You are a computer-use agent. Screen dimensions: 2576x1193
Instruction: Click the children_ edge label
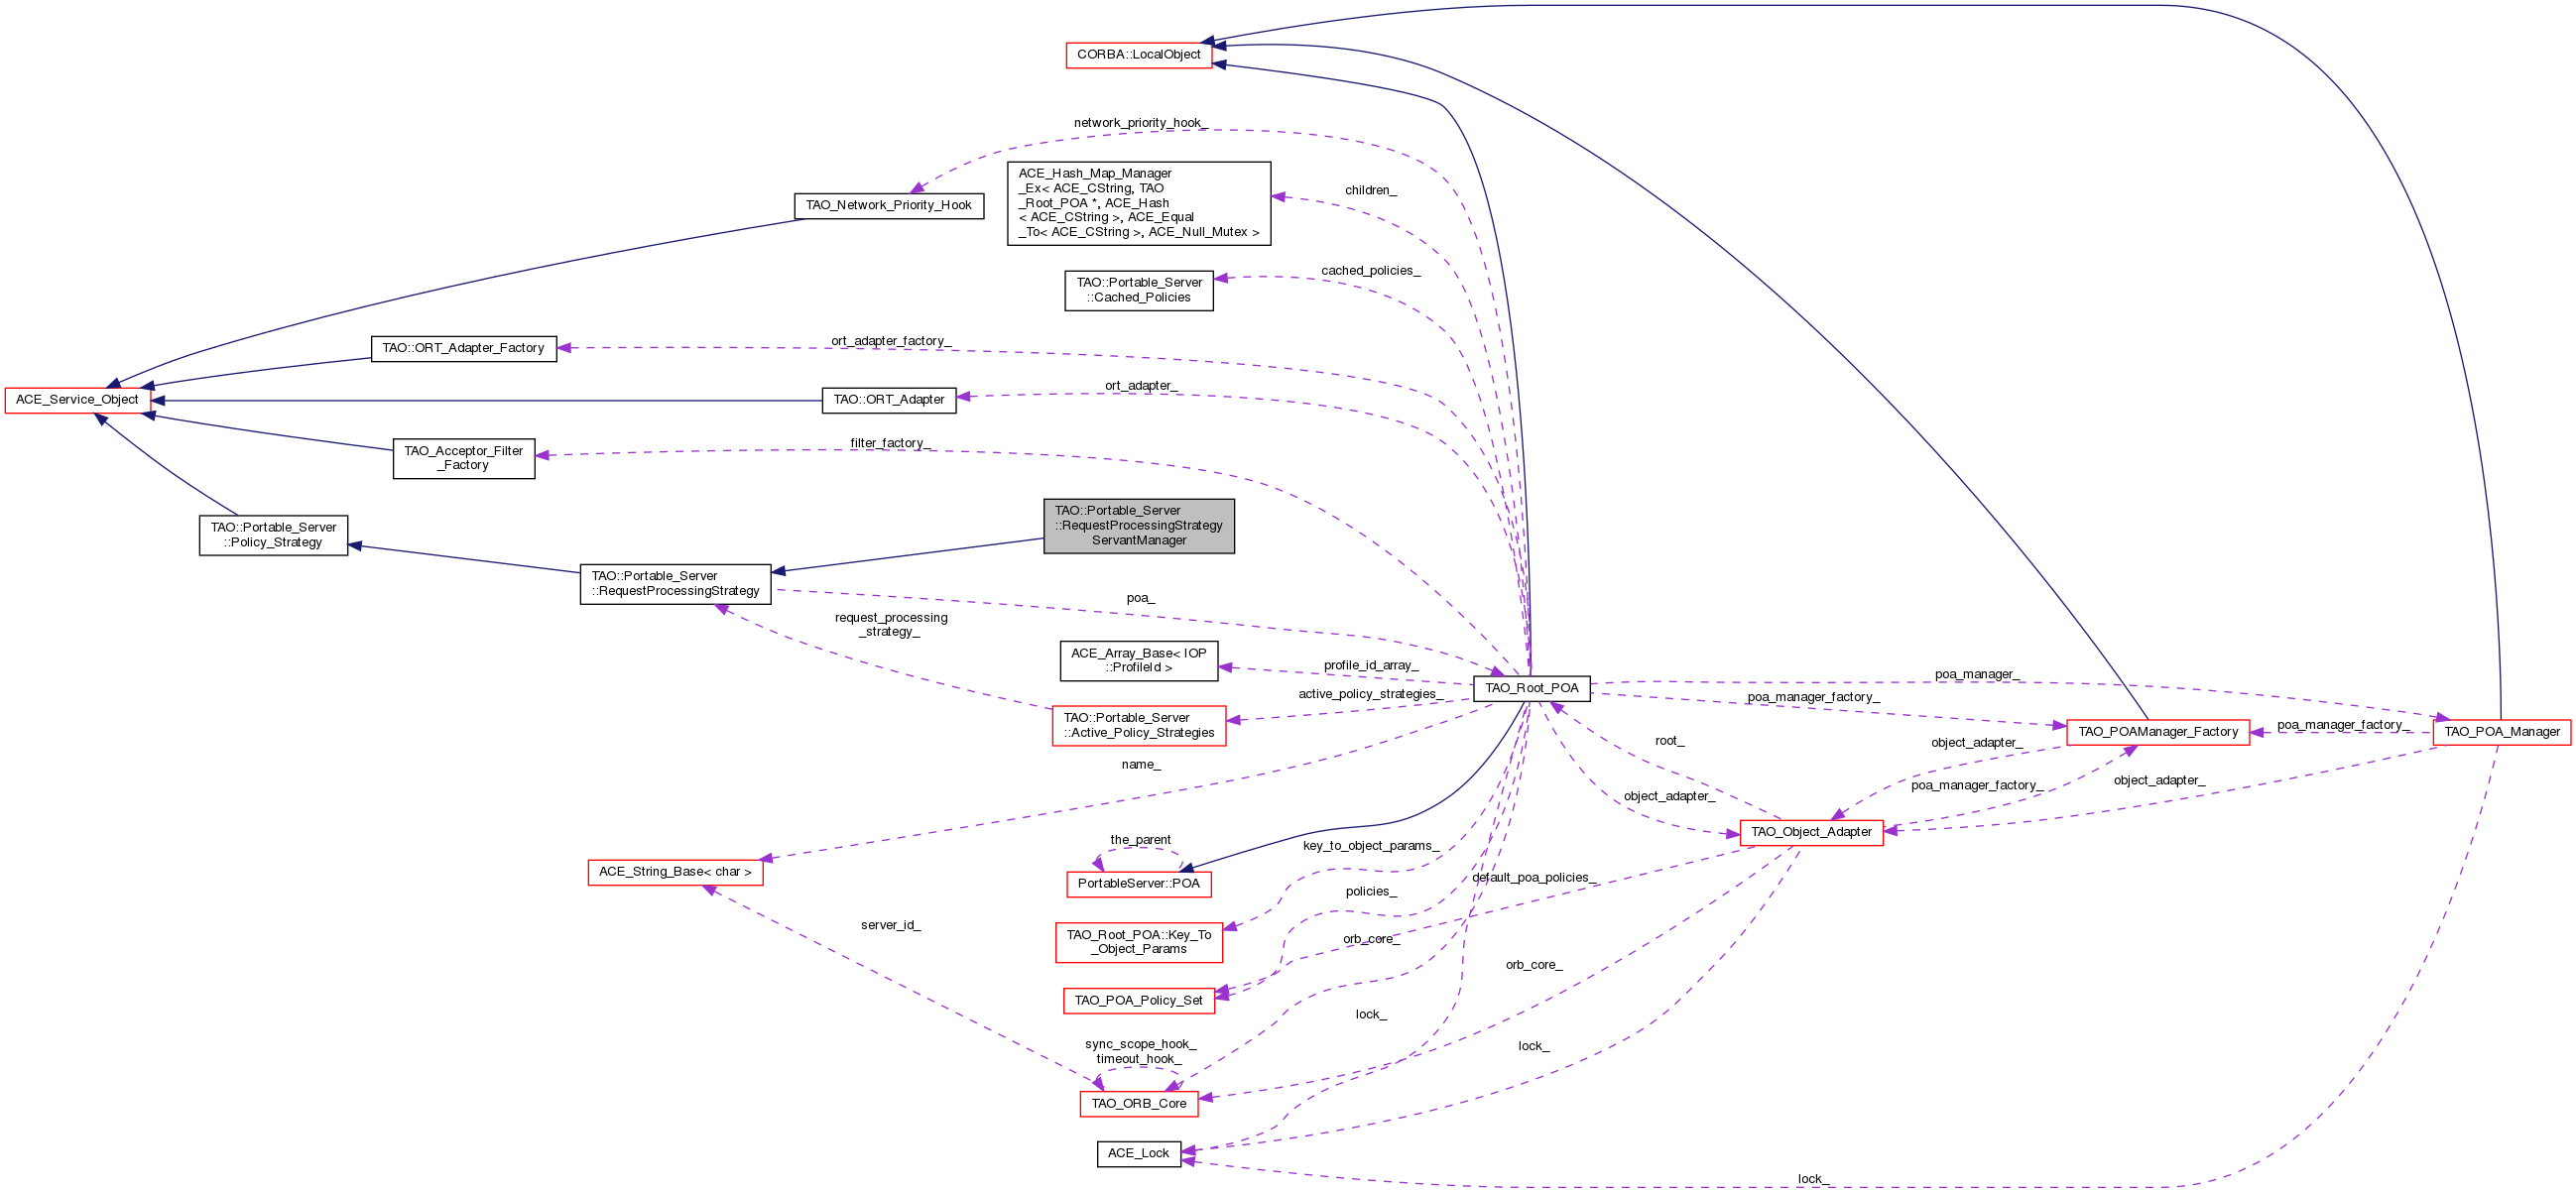tap(1370, 190)
